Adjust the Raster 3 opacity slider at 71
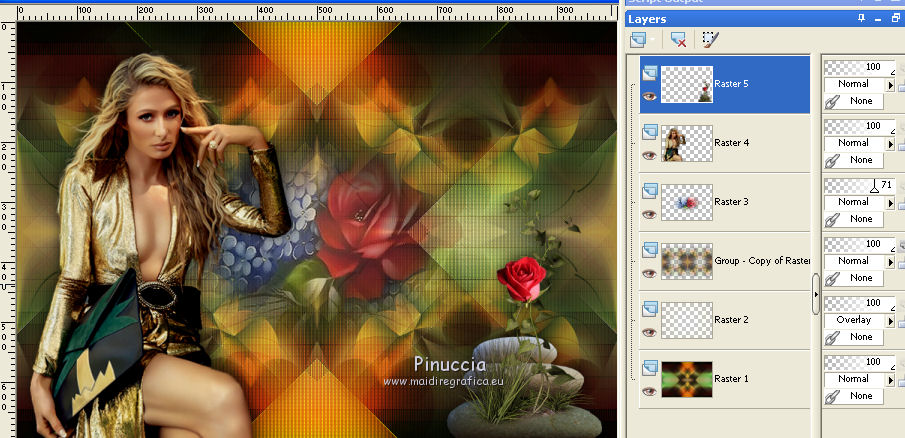The image size is (905, 438). tap(859, 185)
